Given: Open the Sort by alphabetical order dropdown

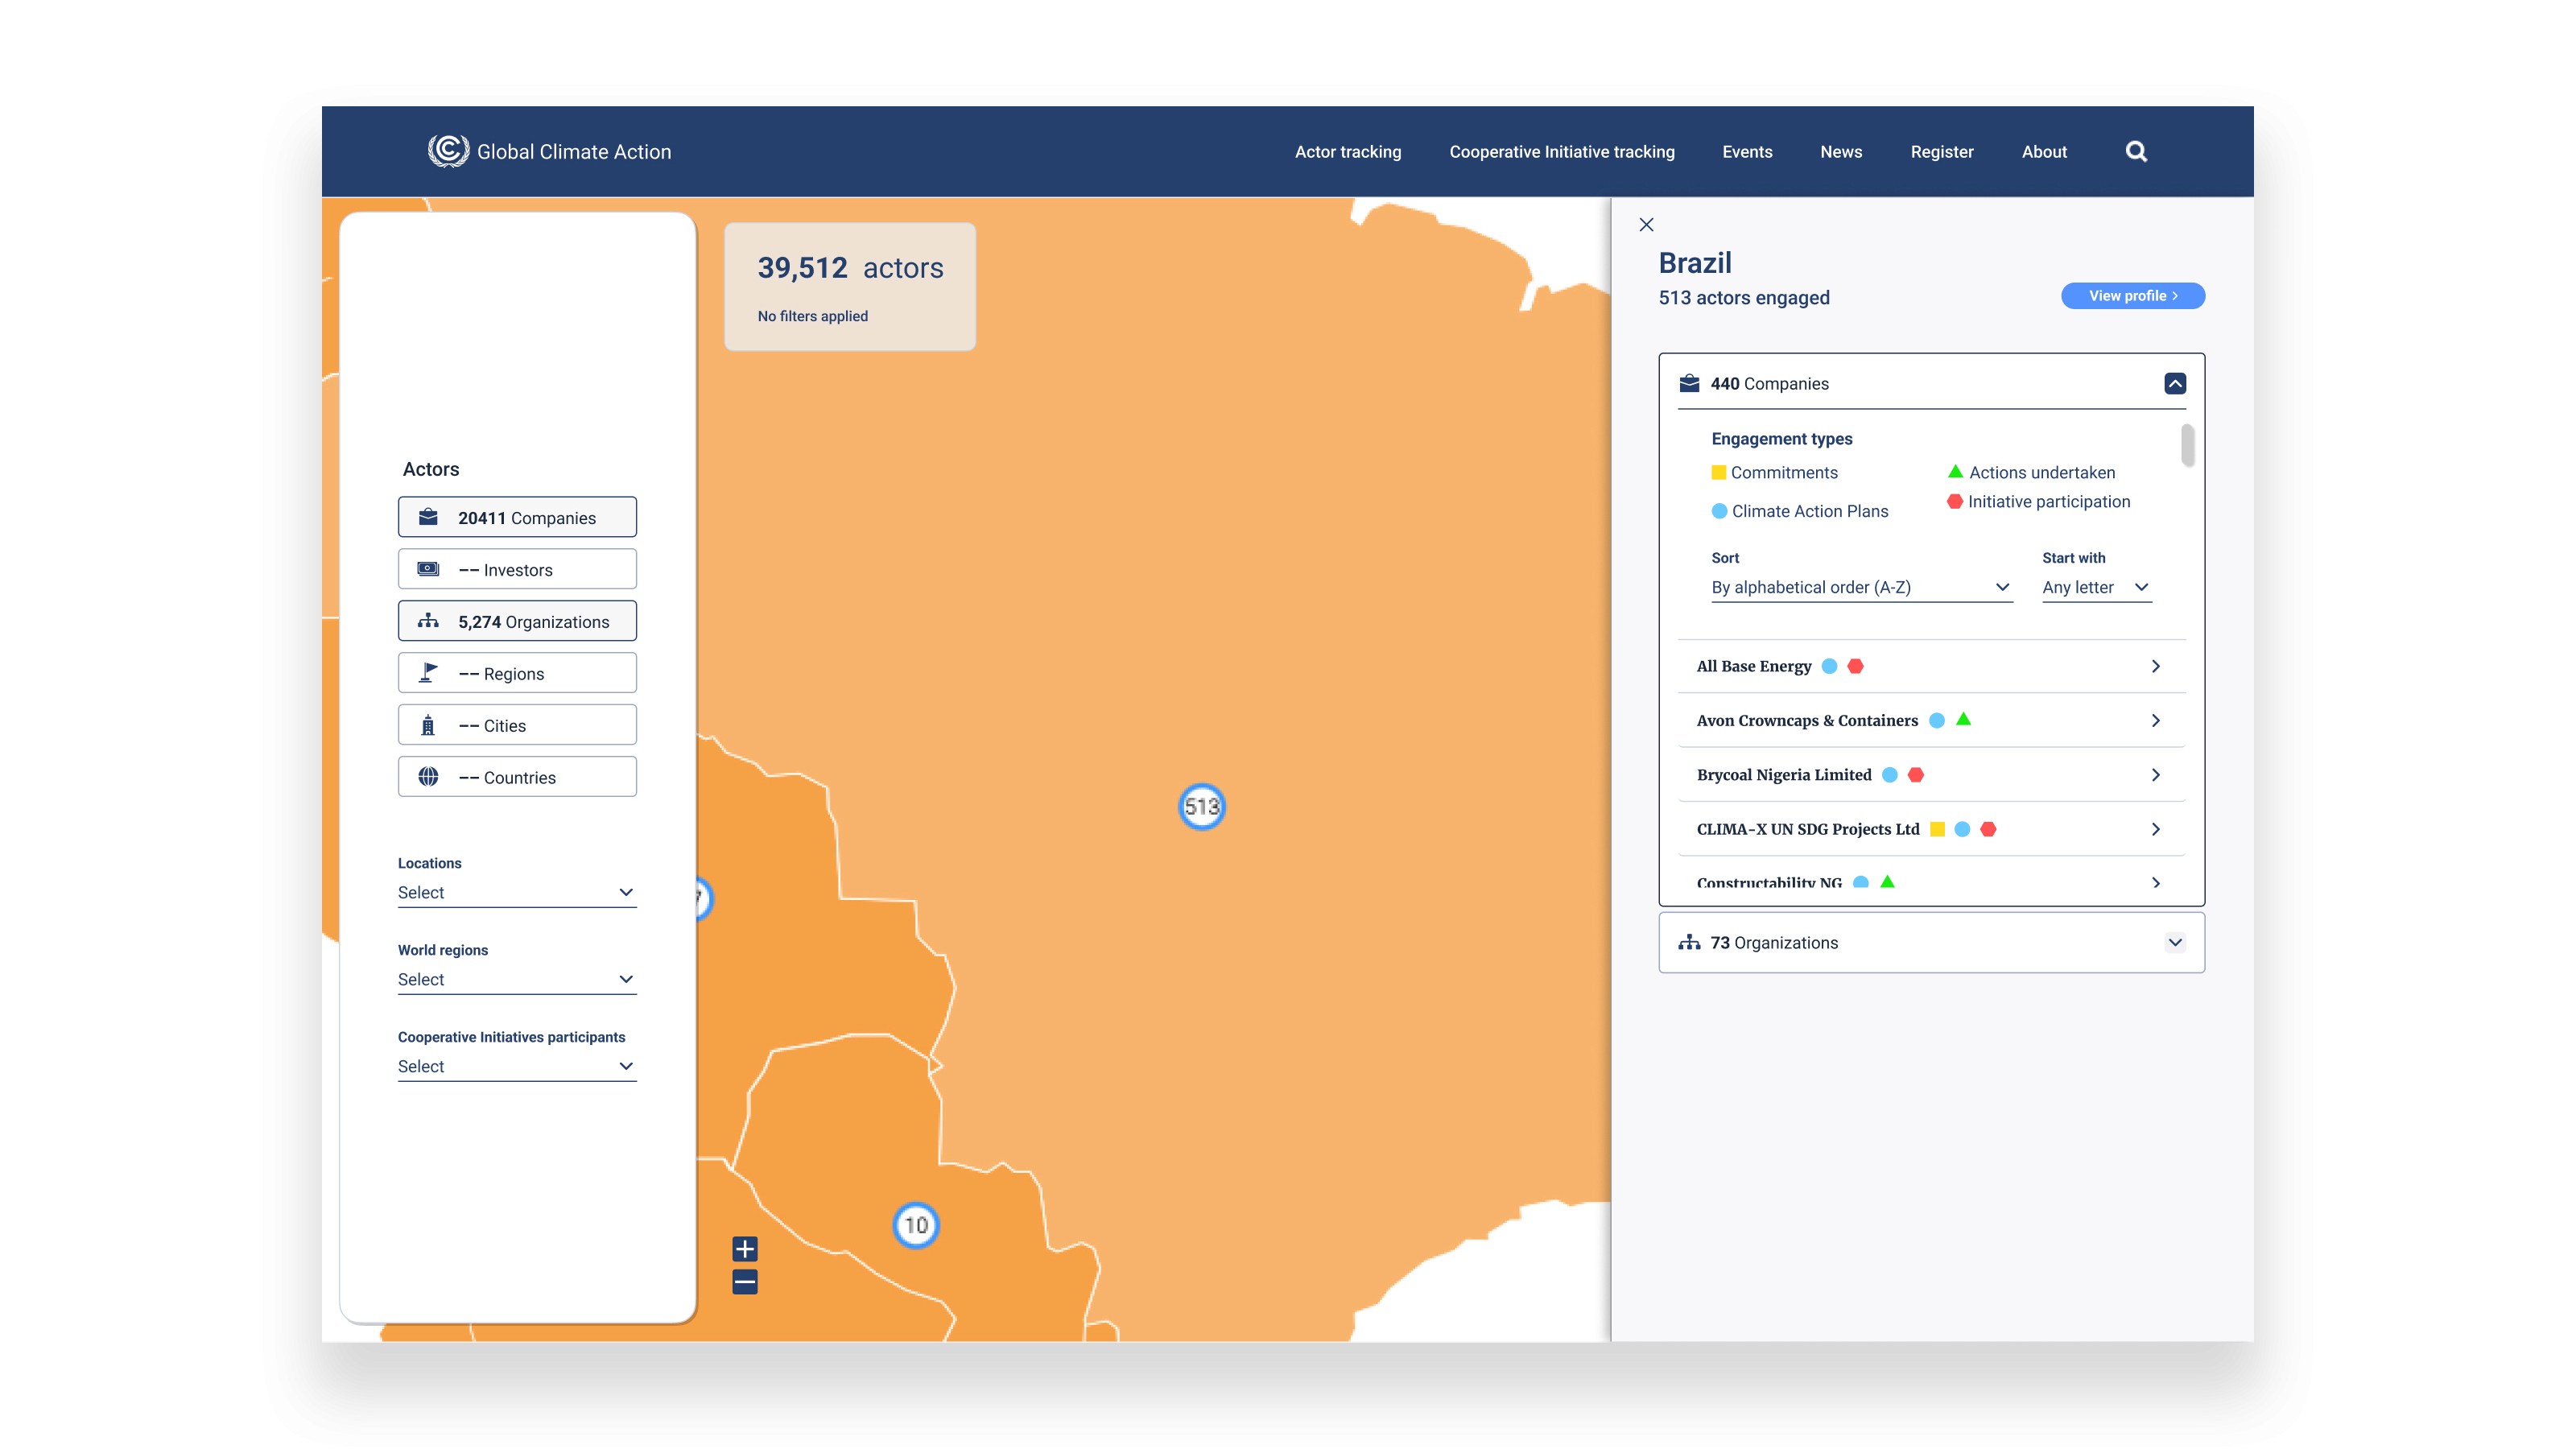Looking at the screenshot, I should (1860, 588).
